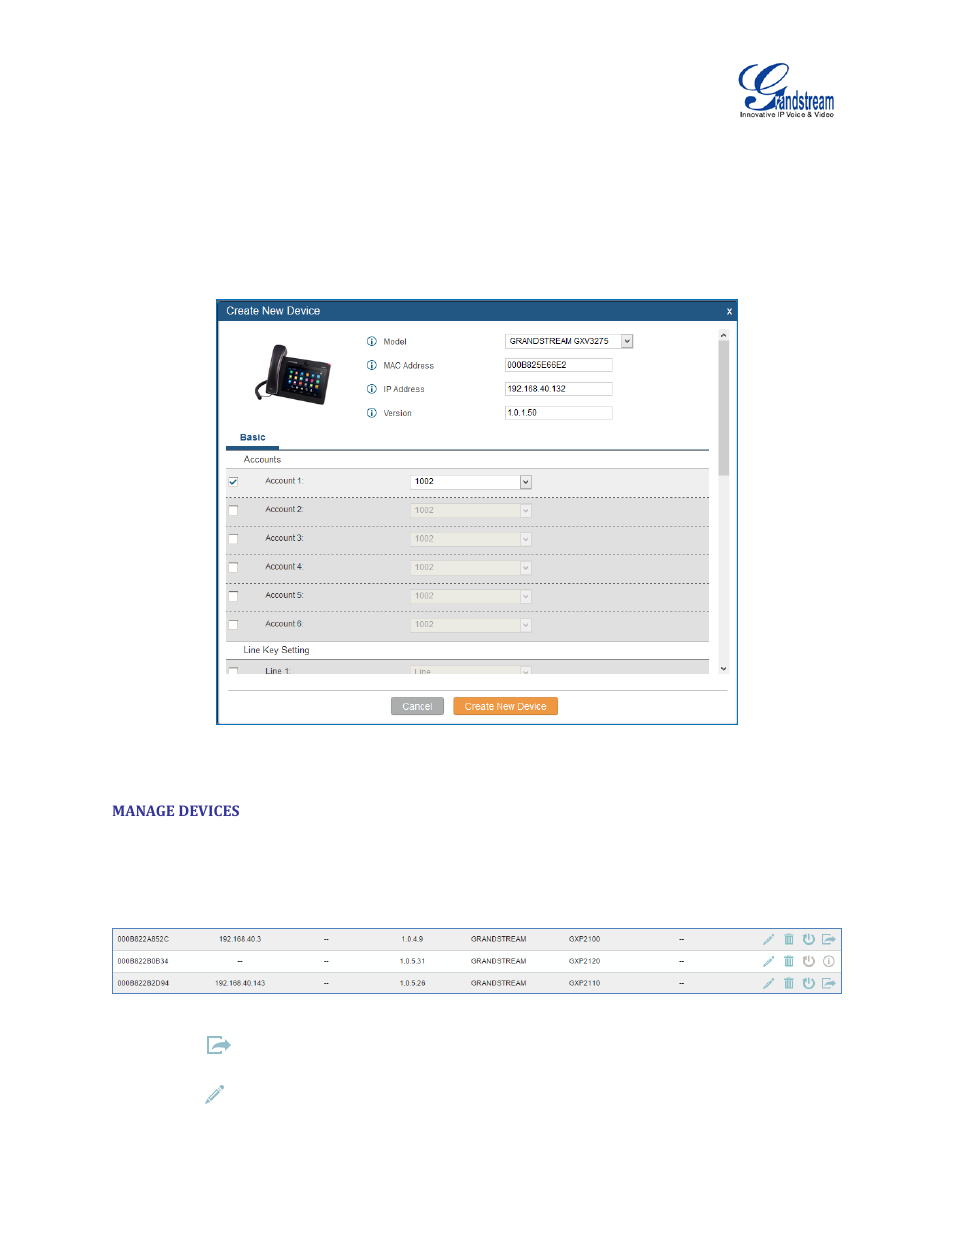Delete device 000B822B2D94 with trash icon
The width and height of the screenshot is (954, 1235).
pyautogui.click(x=789, y=983)
